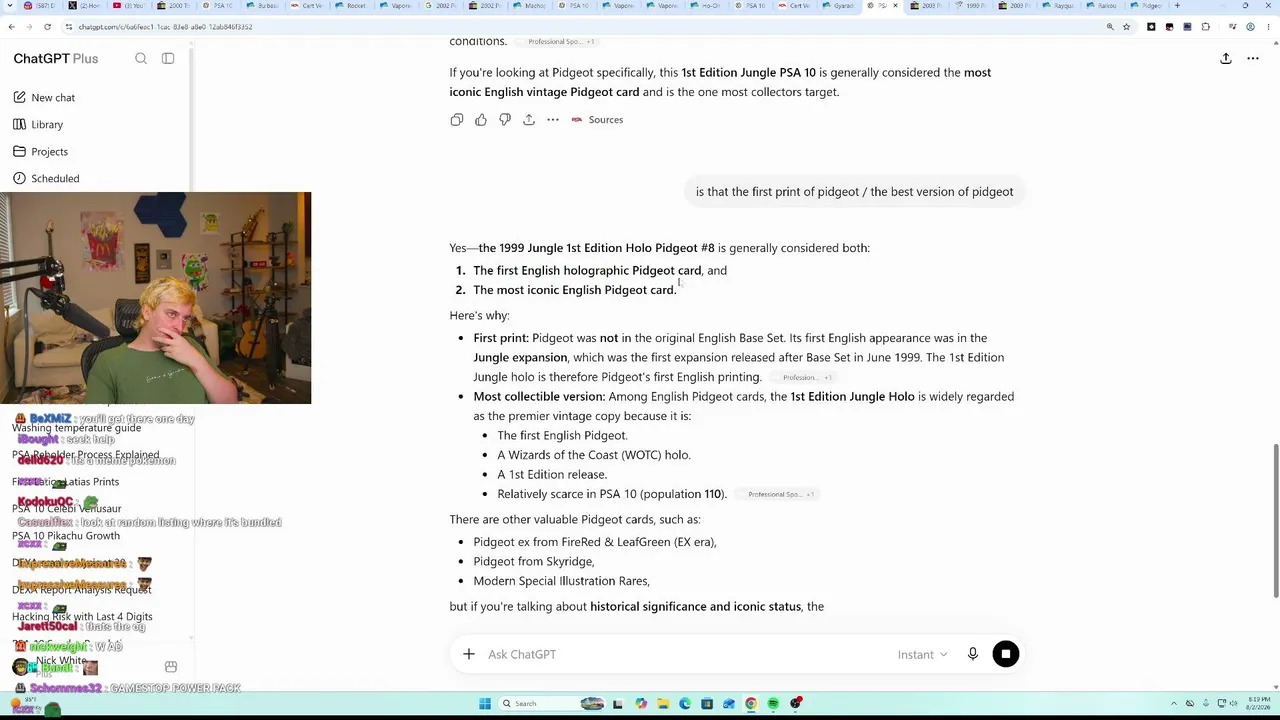Reload the page with refresh icon

[47, 27]
